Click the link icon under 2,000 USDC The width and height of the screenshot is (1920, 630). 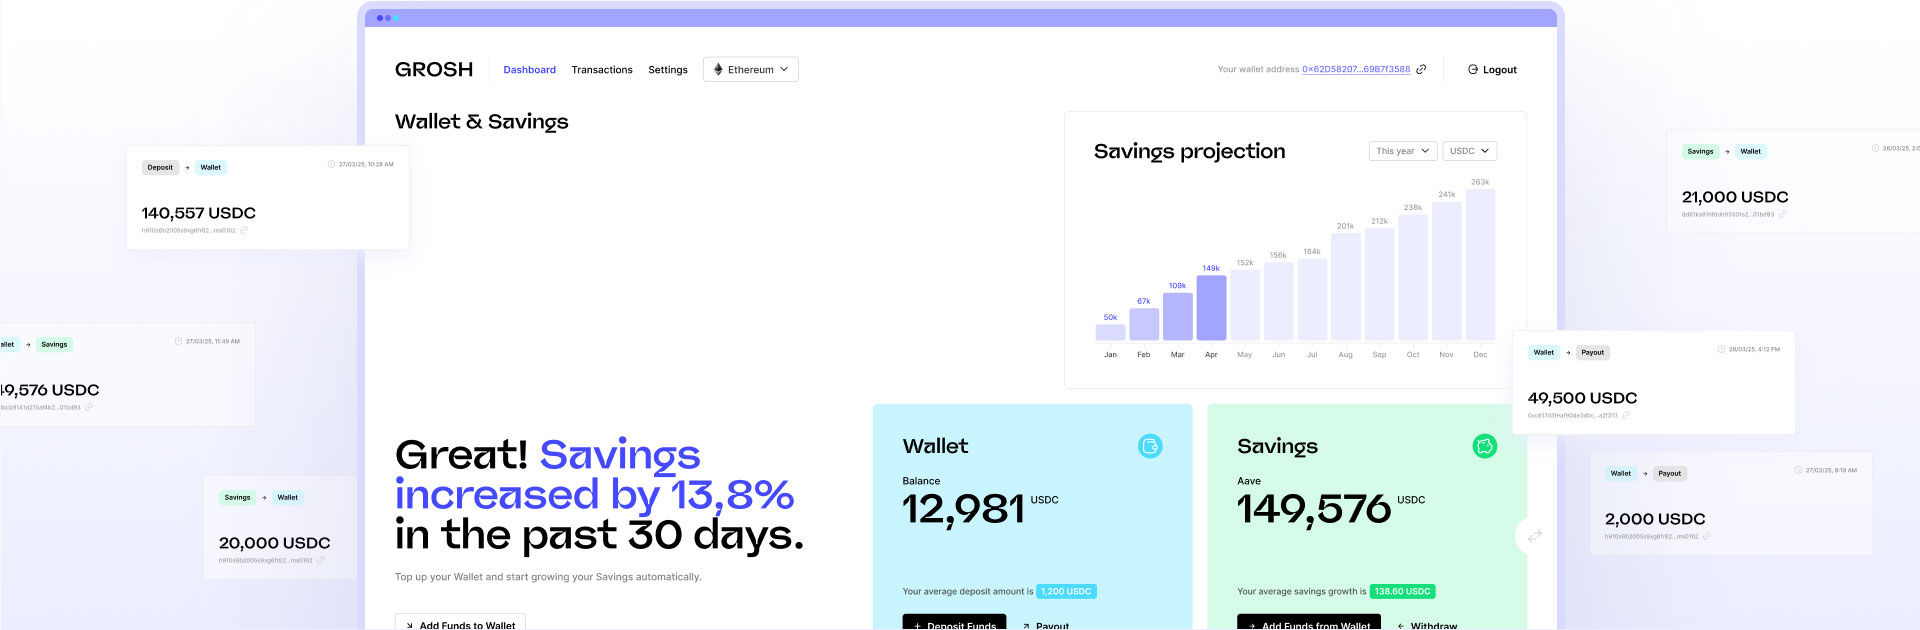(x=1707, y=537)
